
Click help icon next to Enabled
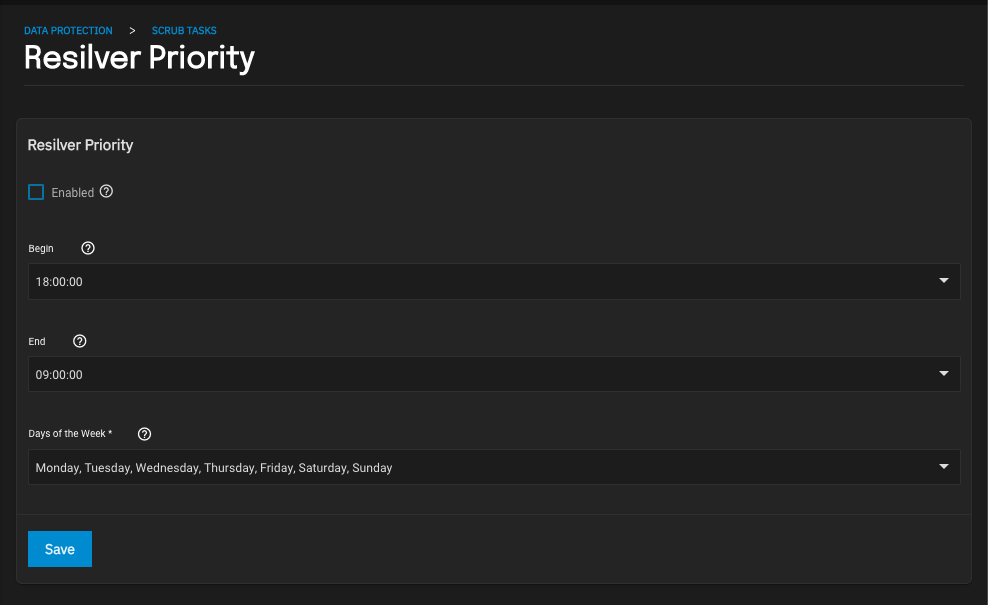click(x=106, y=192)
